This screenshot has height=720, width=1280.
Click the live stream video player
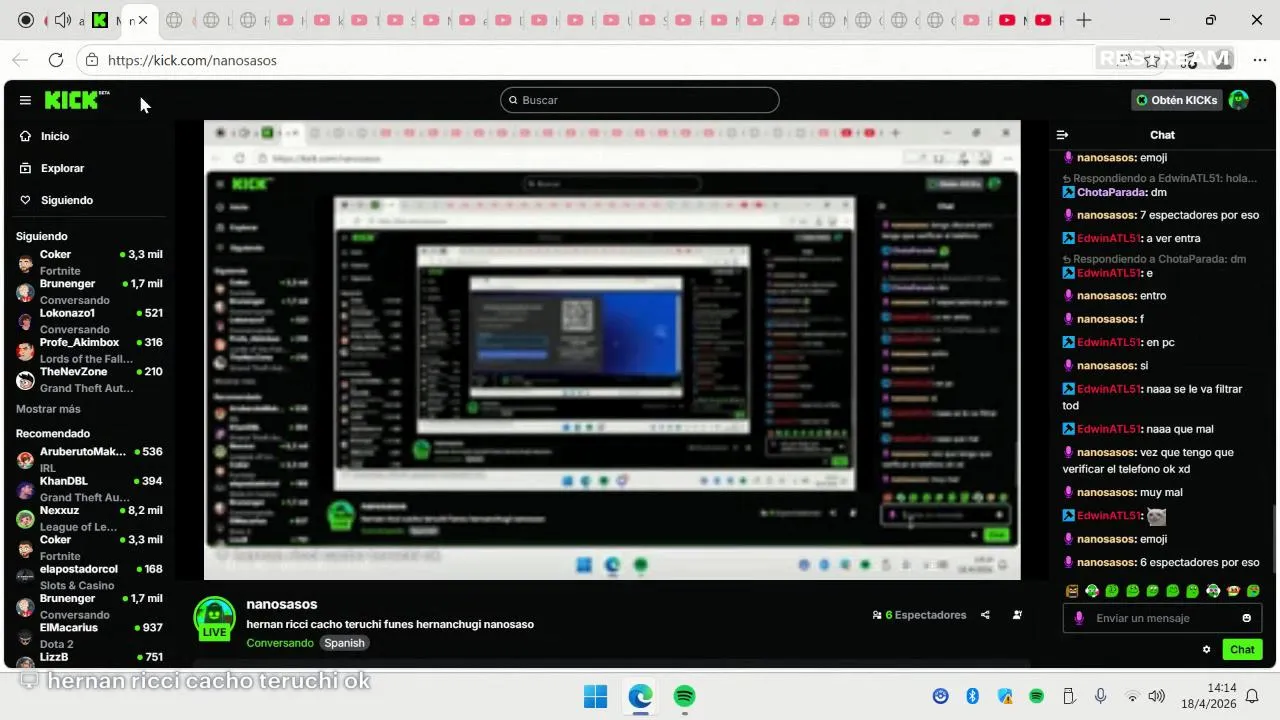[612, 350]
